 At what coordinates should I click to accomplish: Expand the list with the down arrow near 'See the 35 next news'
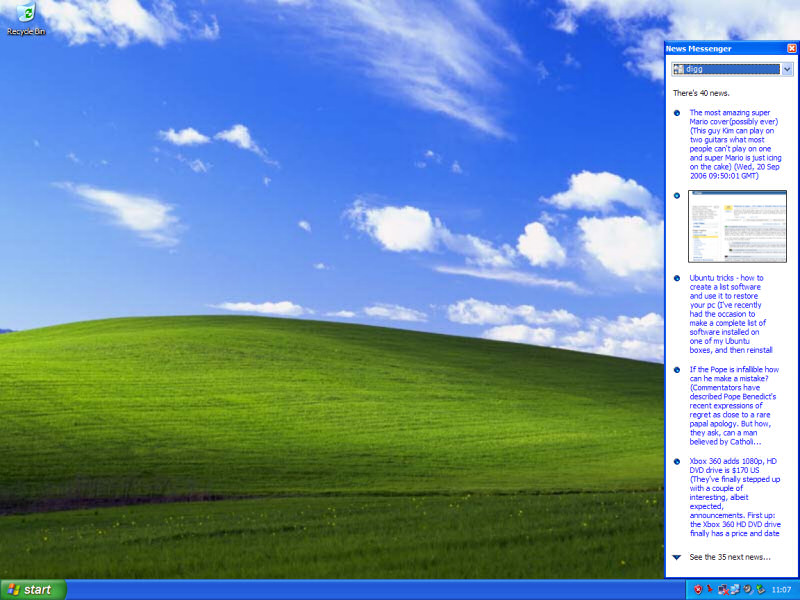point(677,557)
